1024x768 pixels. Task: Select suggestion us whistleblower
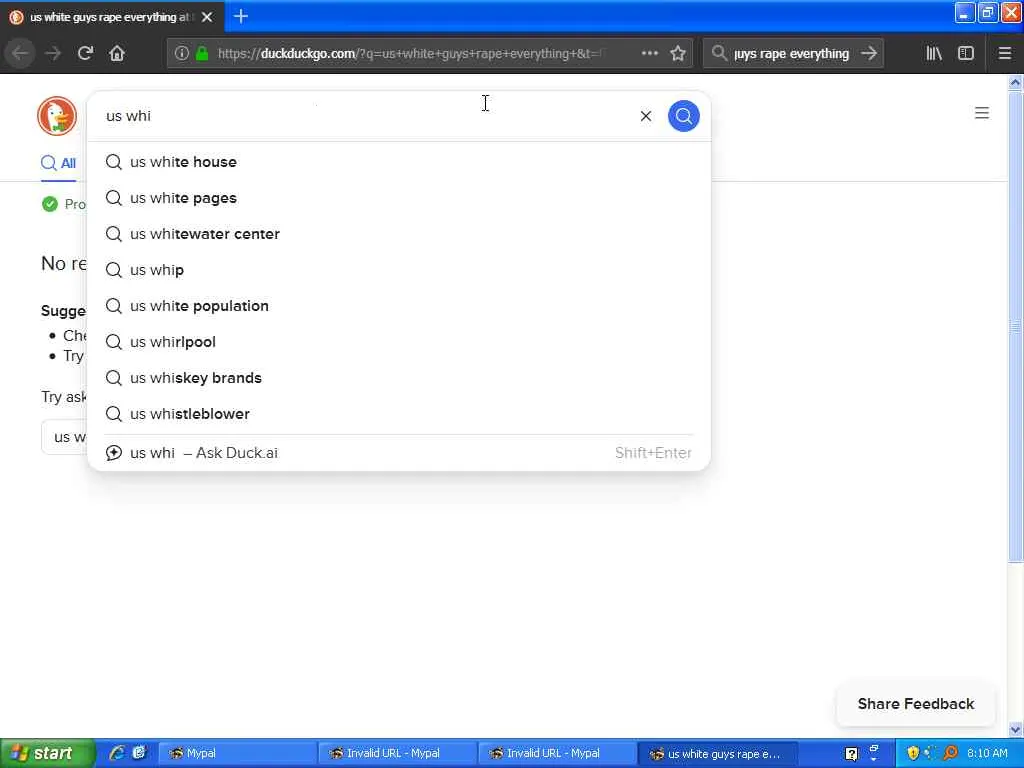[398, 413]
